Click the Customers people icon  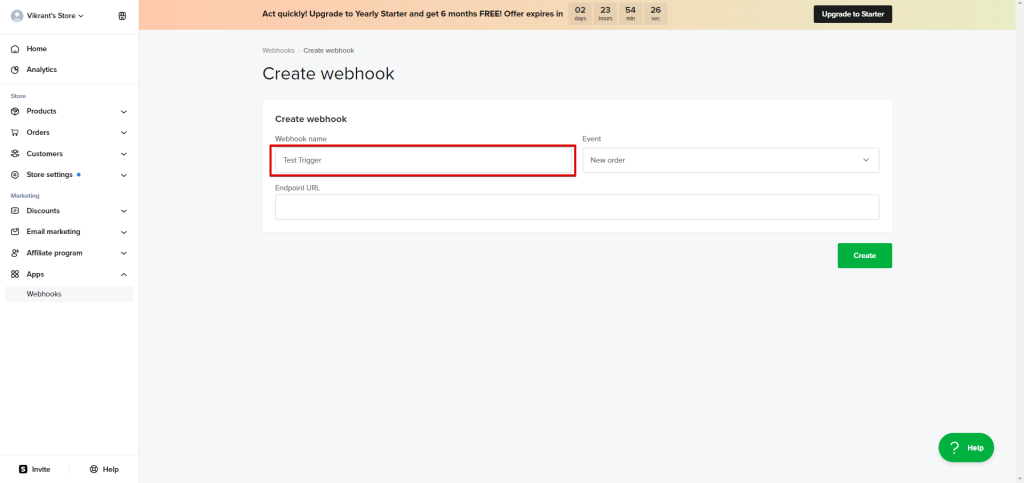click(x=15, y=154)
